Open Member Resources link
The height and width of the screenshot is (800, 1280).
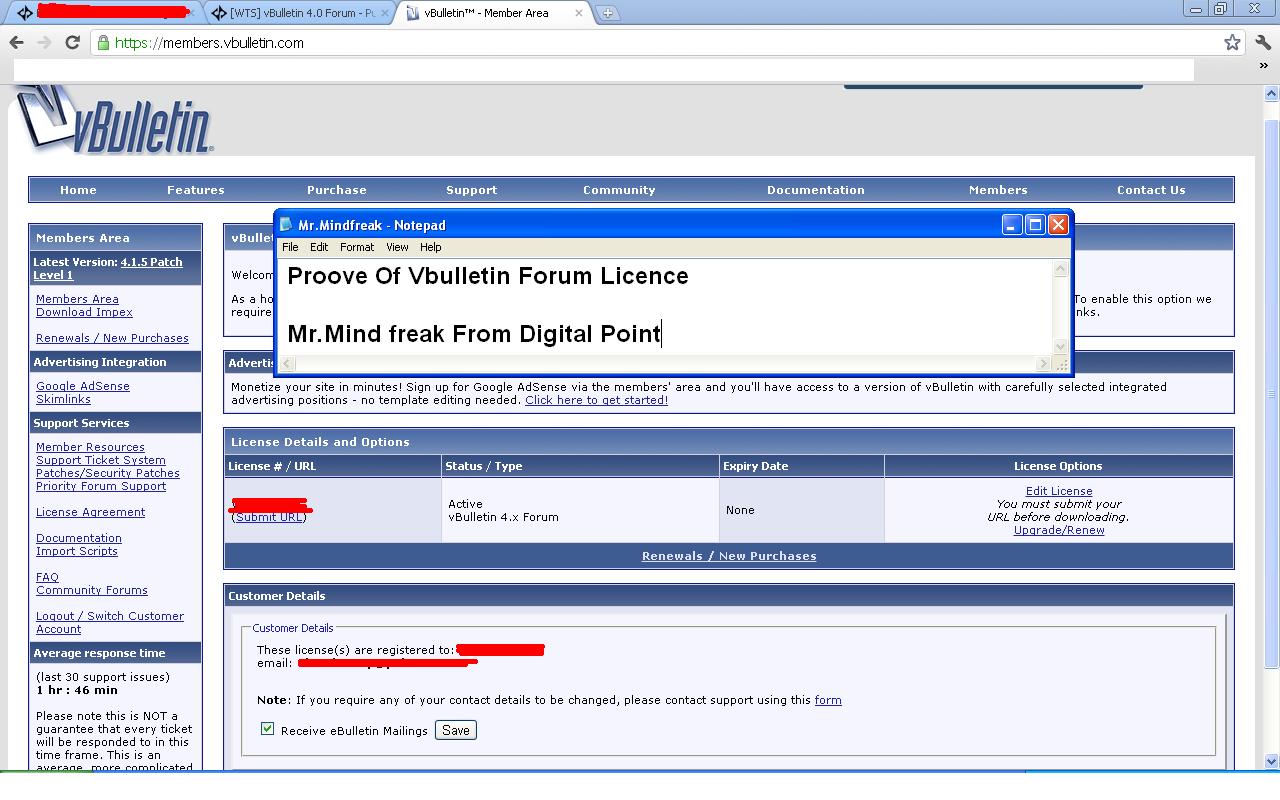[90, 447]
